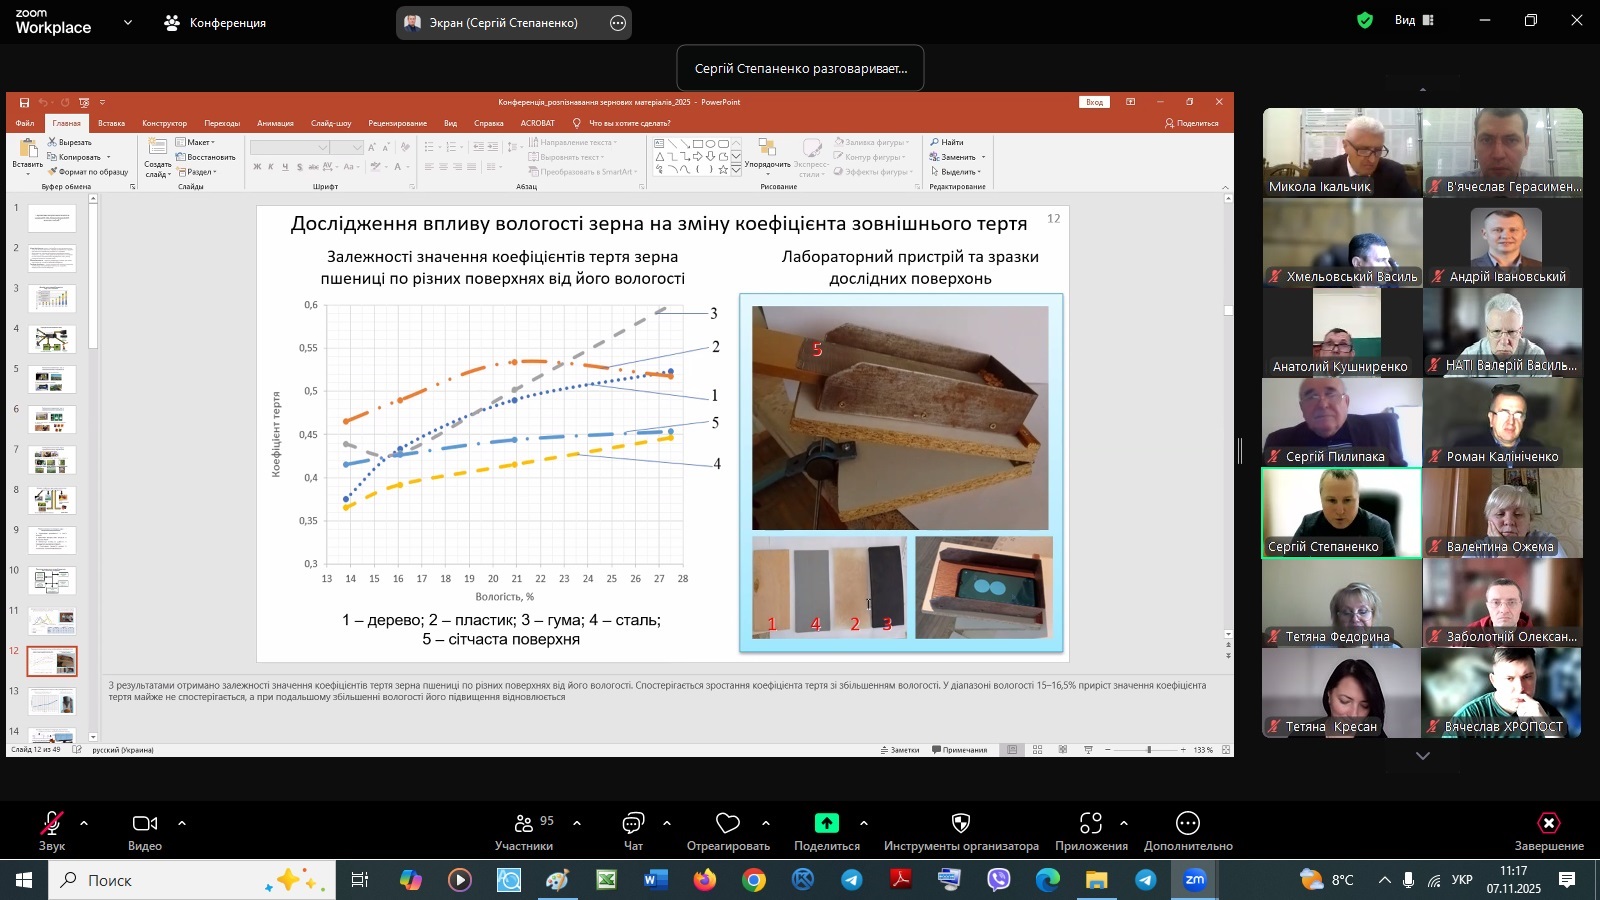This screenshot has width=1600, height=900.
Task: Open Viber from the Windows taskbar
Action: pyautogui.click(x=999, y=880)
